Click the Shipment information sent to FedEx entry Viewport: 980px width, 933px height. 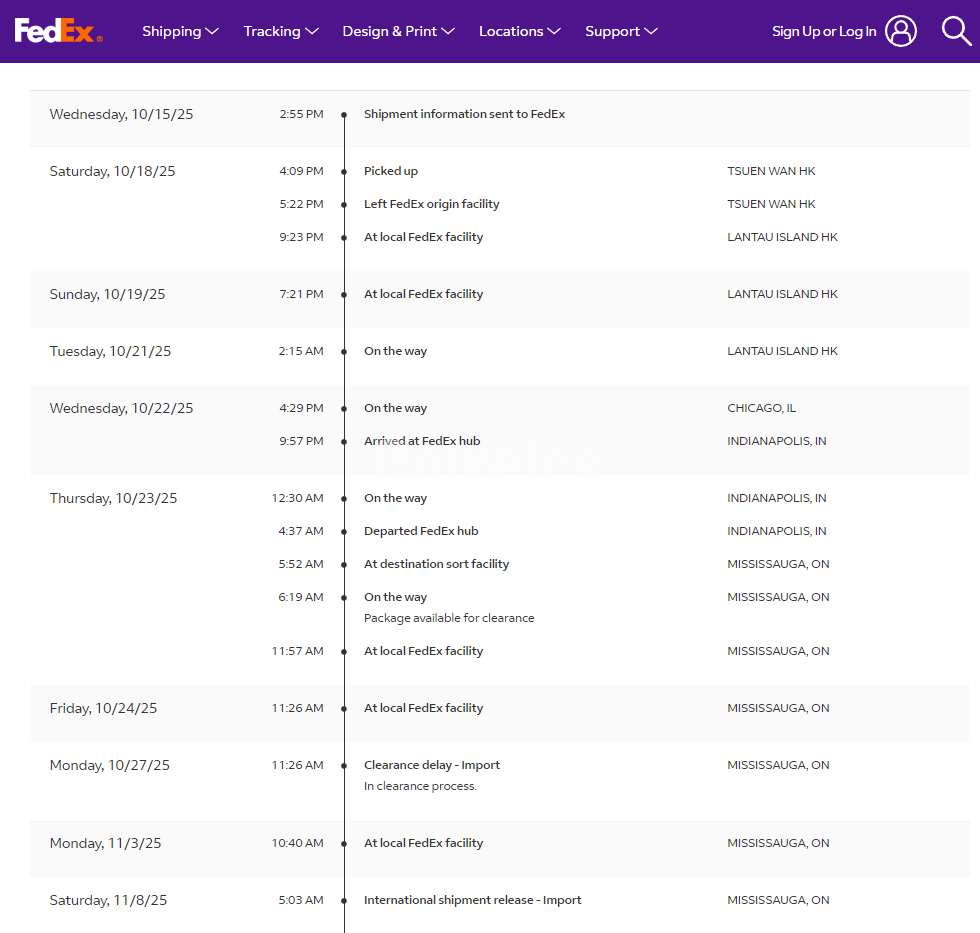coord(464,114)
